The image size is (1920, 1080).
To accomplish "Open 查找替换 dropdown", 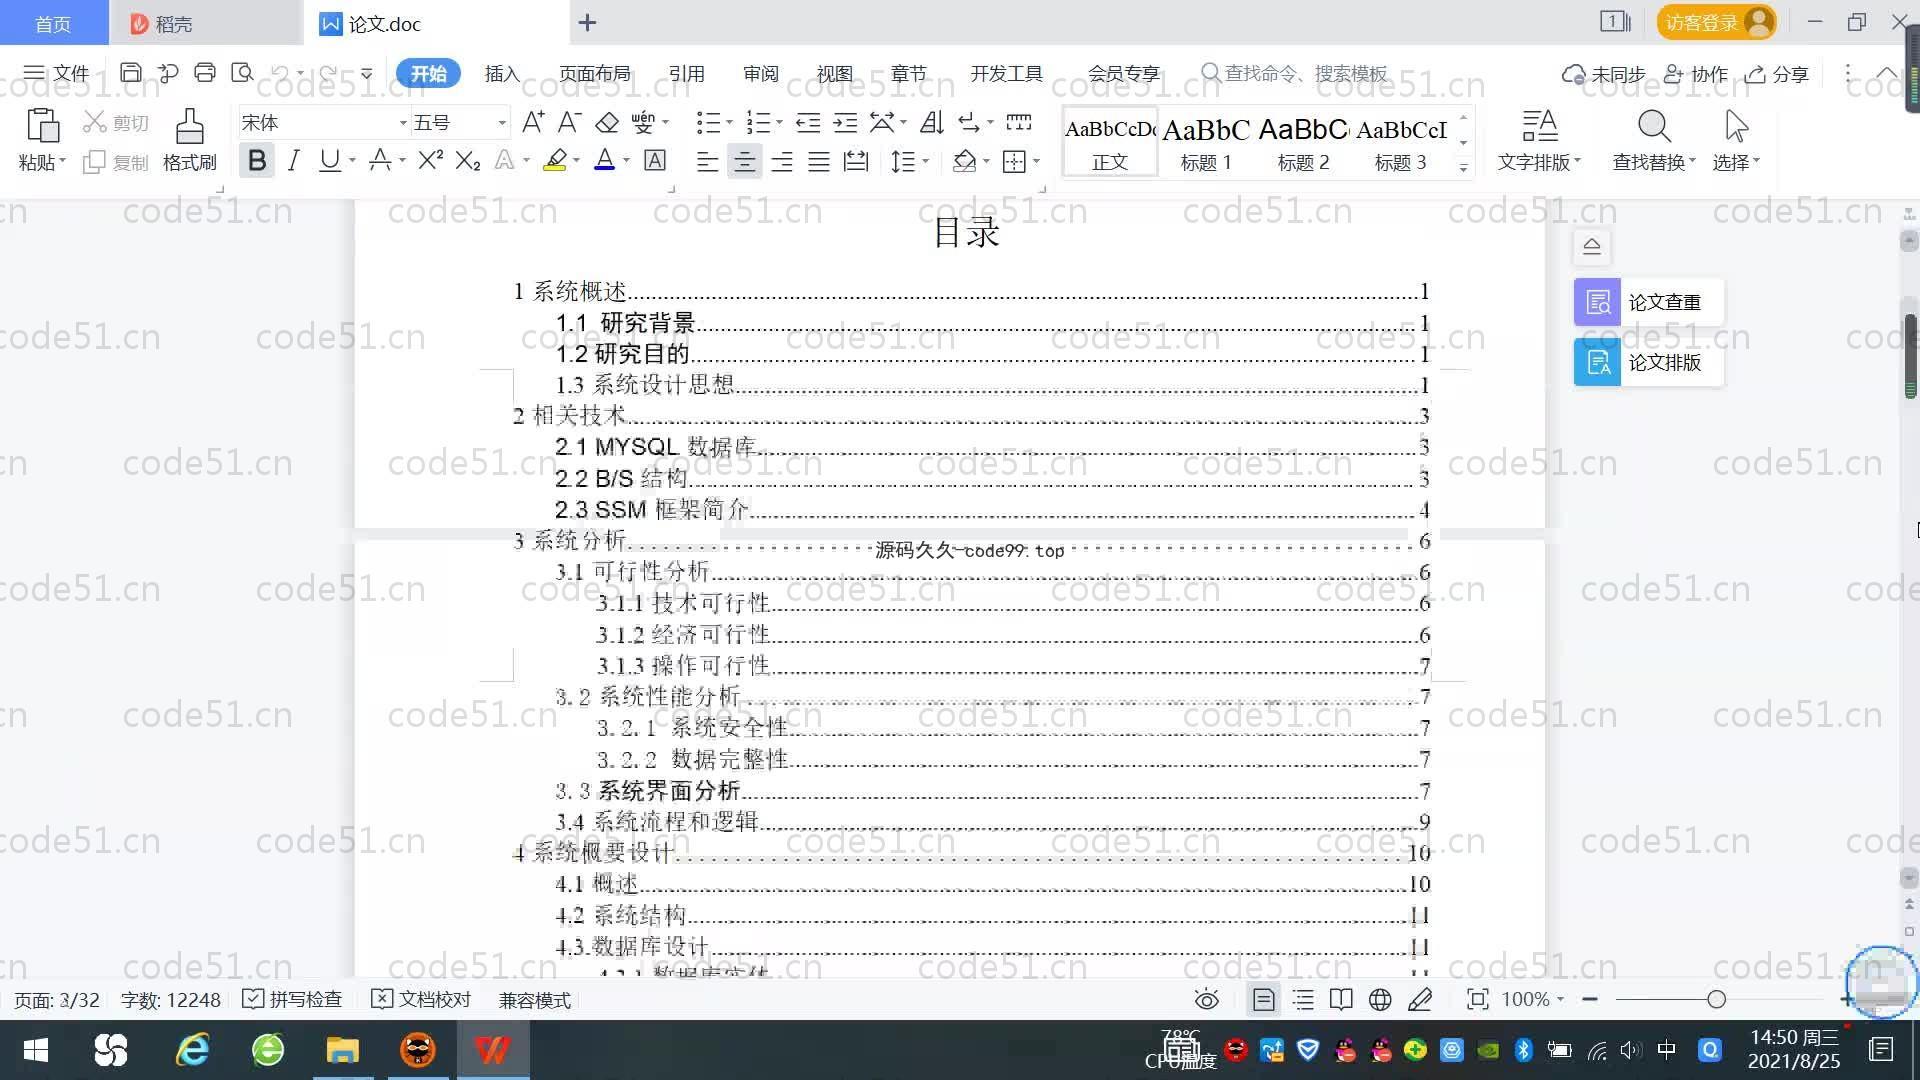I will tap(1654, 161).
